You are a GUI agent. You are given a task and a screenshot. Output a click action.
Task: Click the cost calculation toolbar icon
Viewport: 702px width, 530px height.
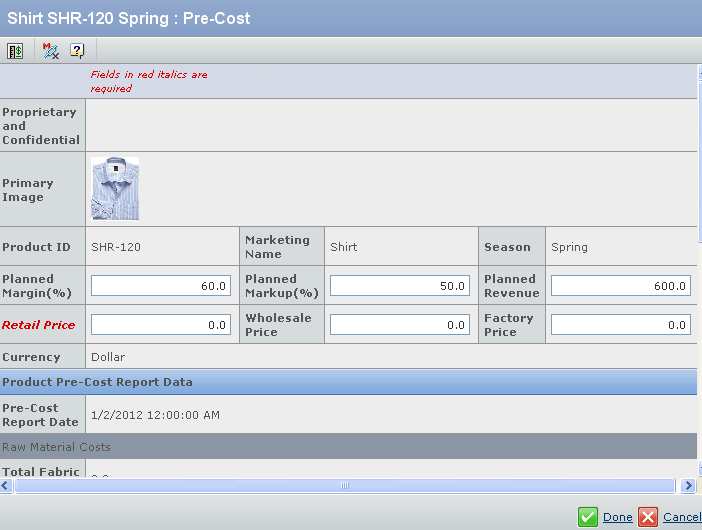tap(16, 51)
